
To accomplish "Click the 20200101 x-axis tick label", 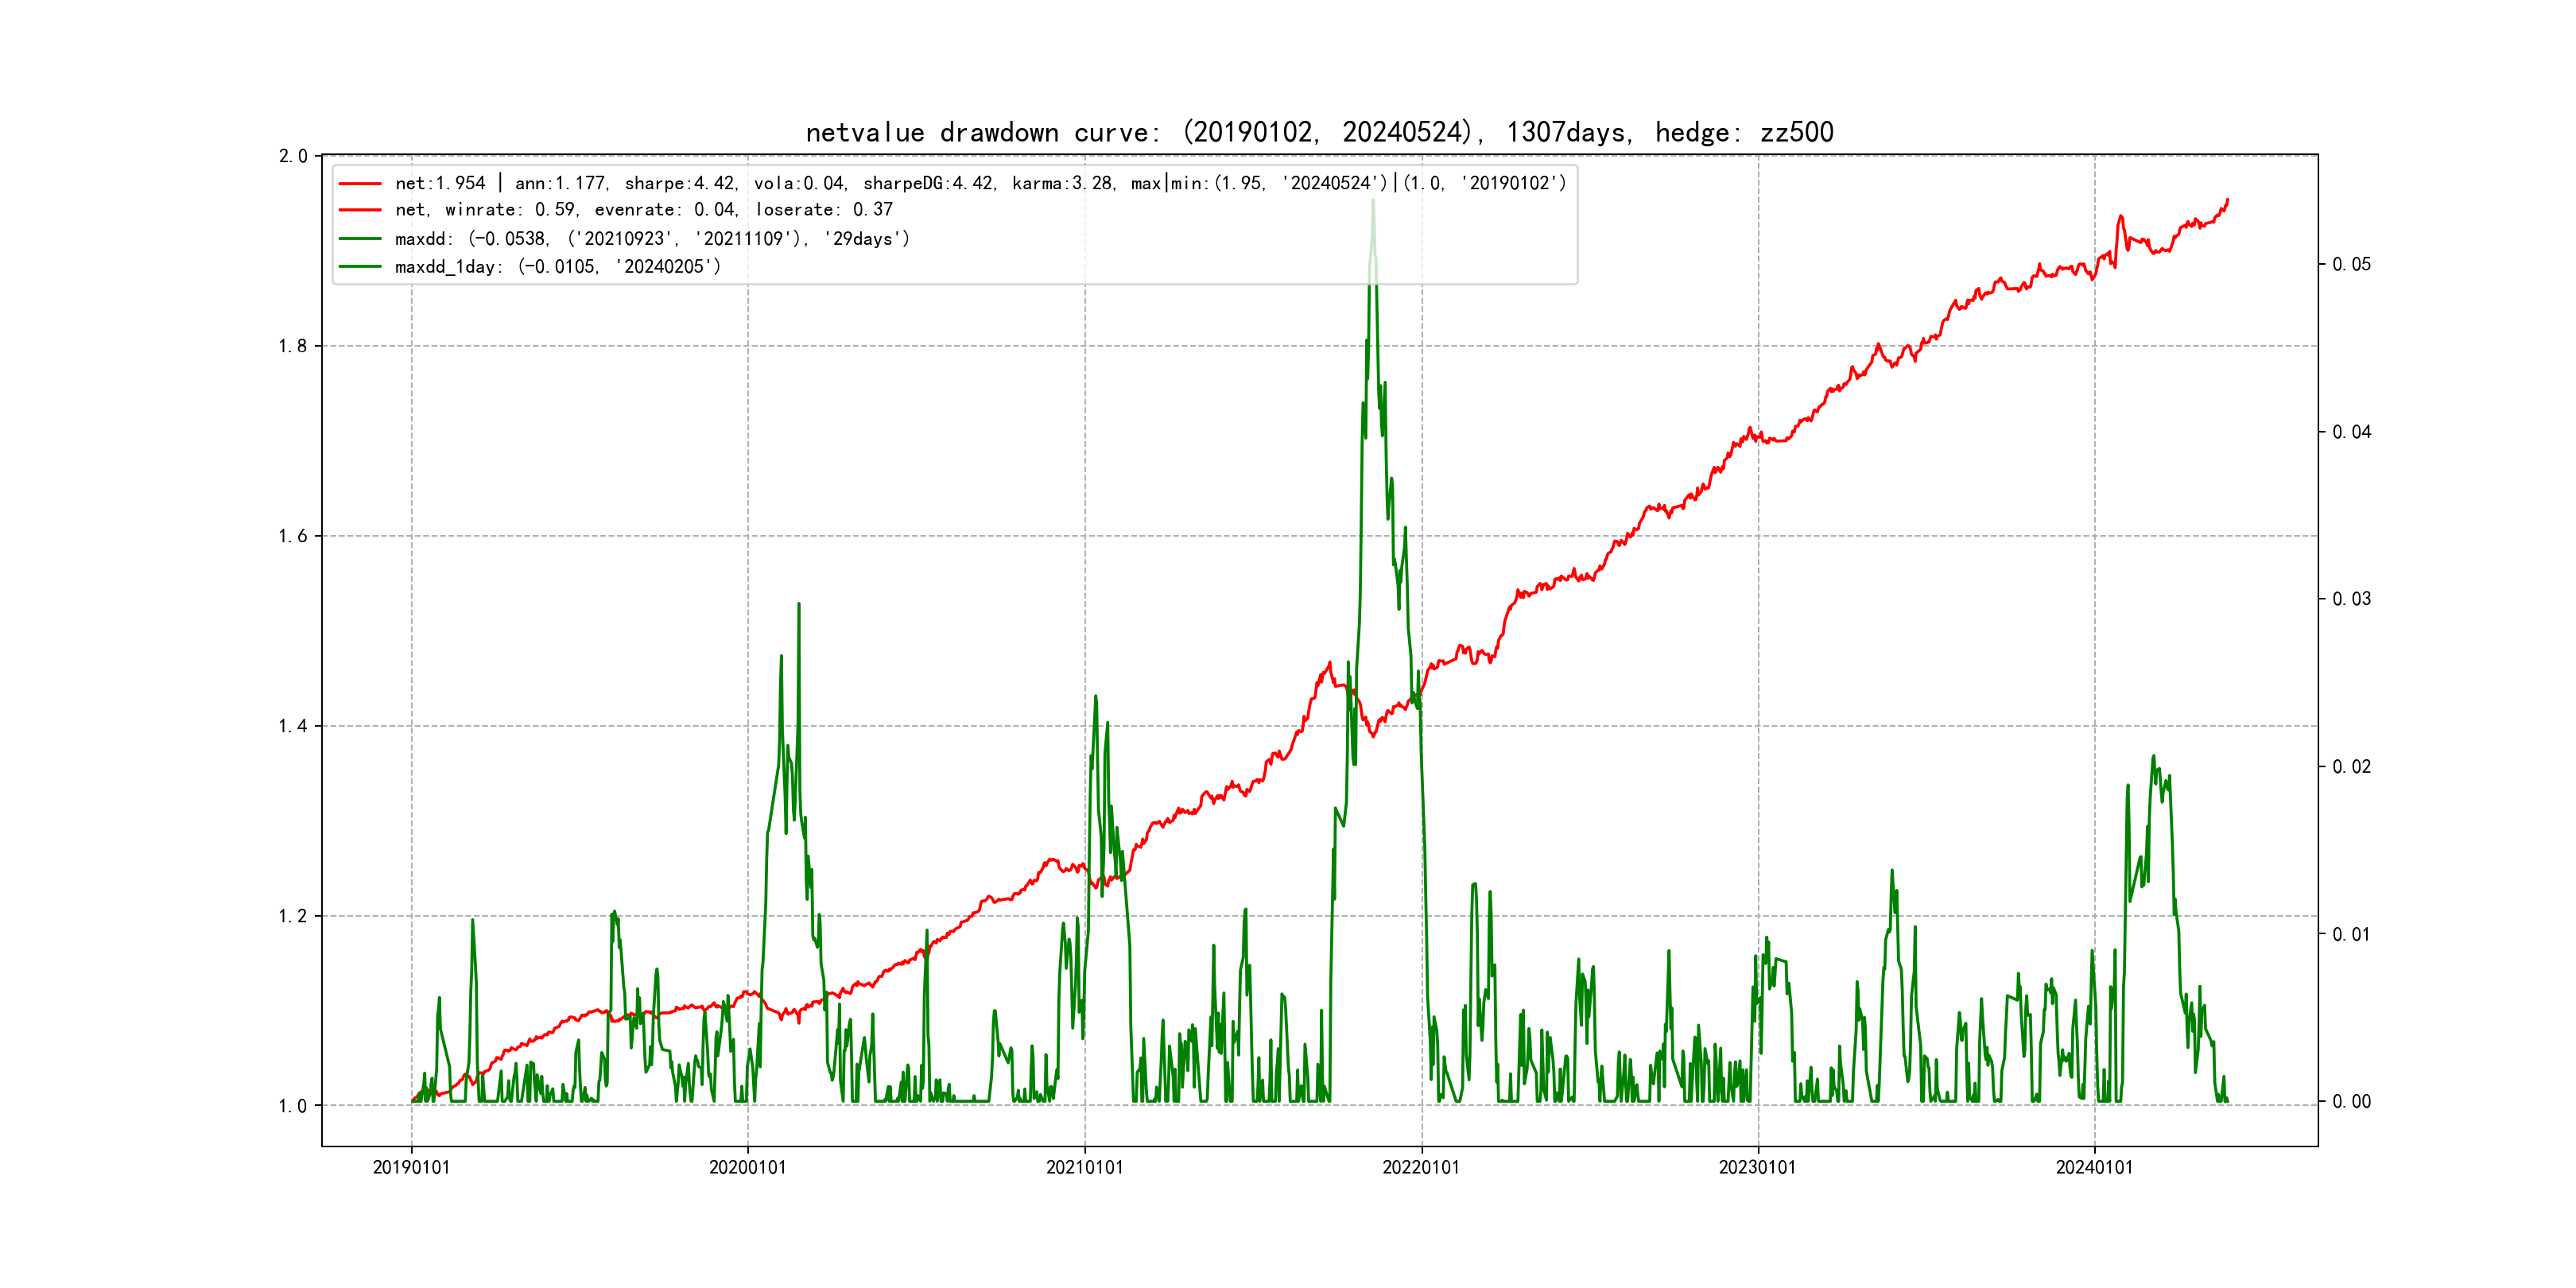I will [748, 1168].
